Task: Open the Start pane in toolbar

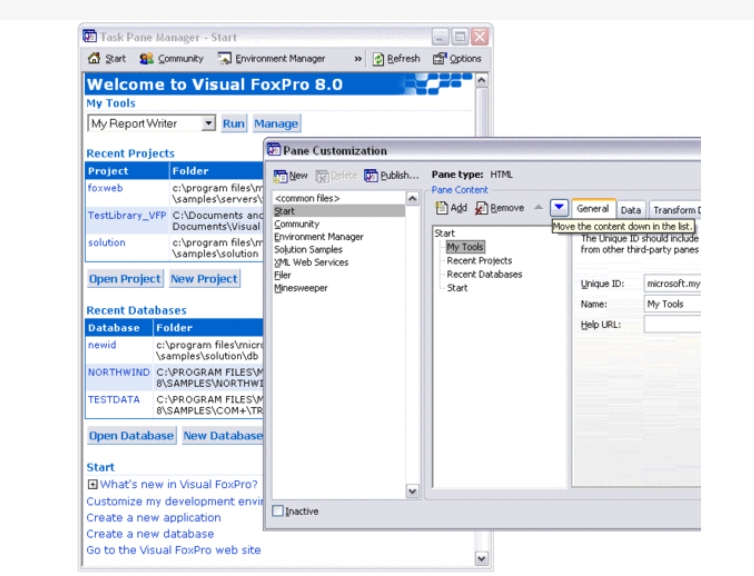Action: point(107,59)
